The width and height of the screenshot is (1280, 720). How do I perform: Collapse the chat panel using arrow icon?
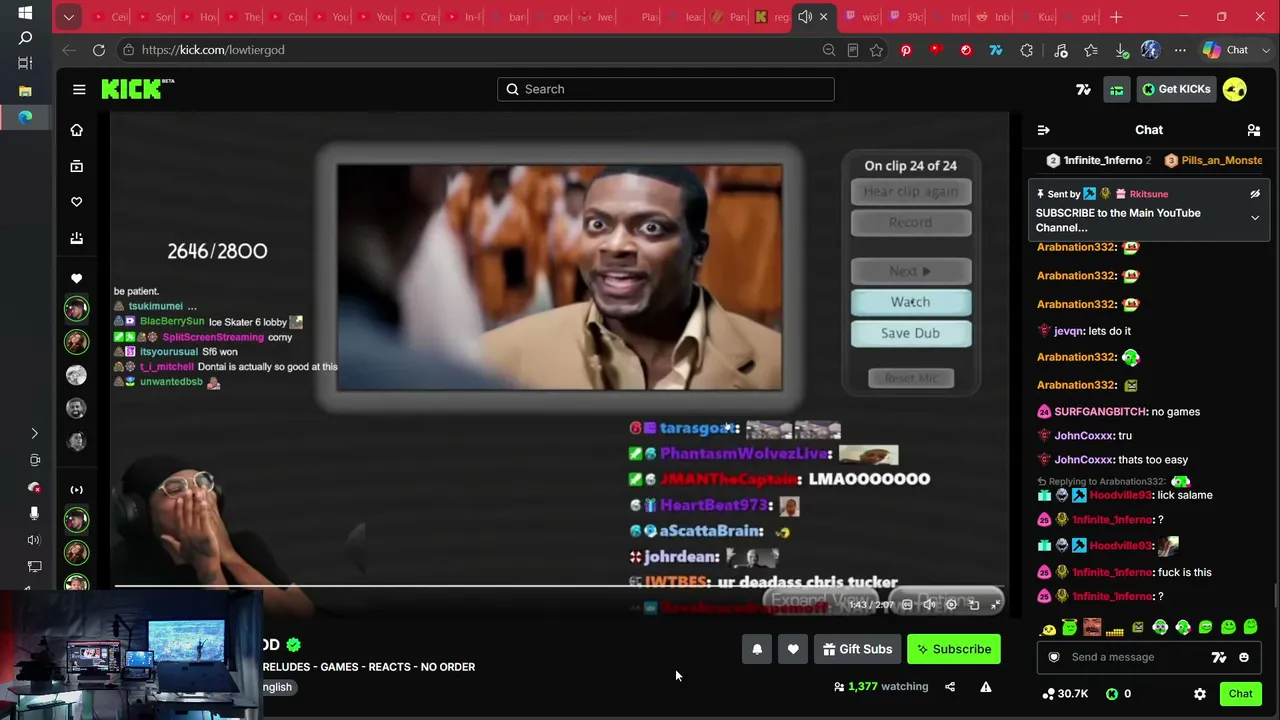[x=1043, y=130]
